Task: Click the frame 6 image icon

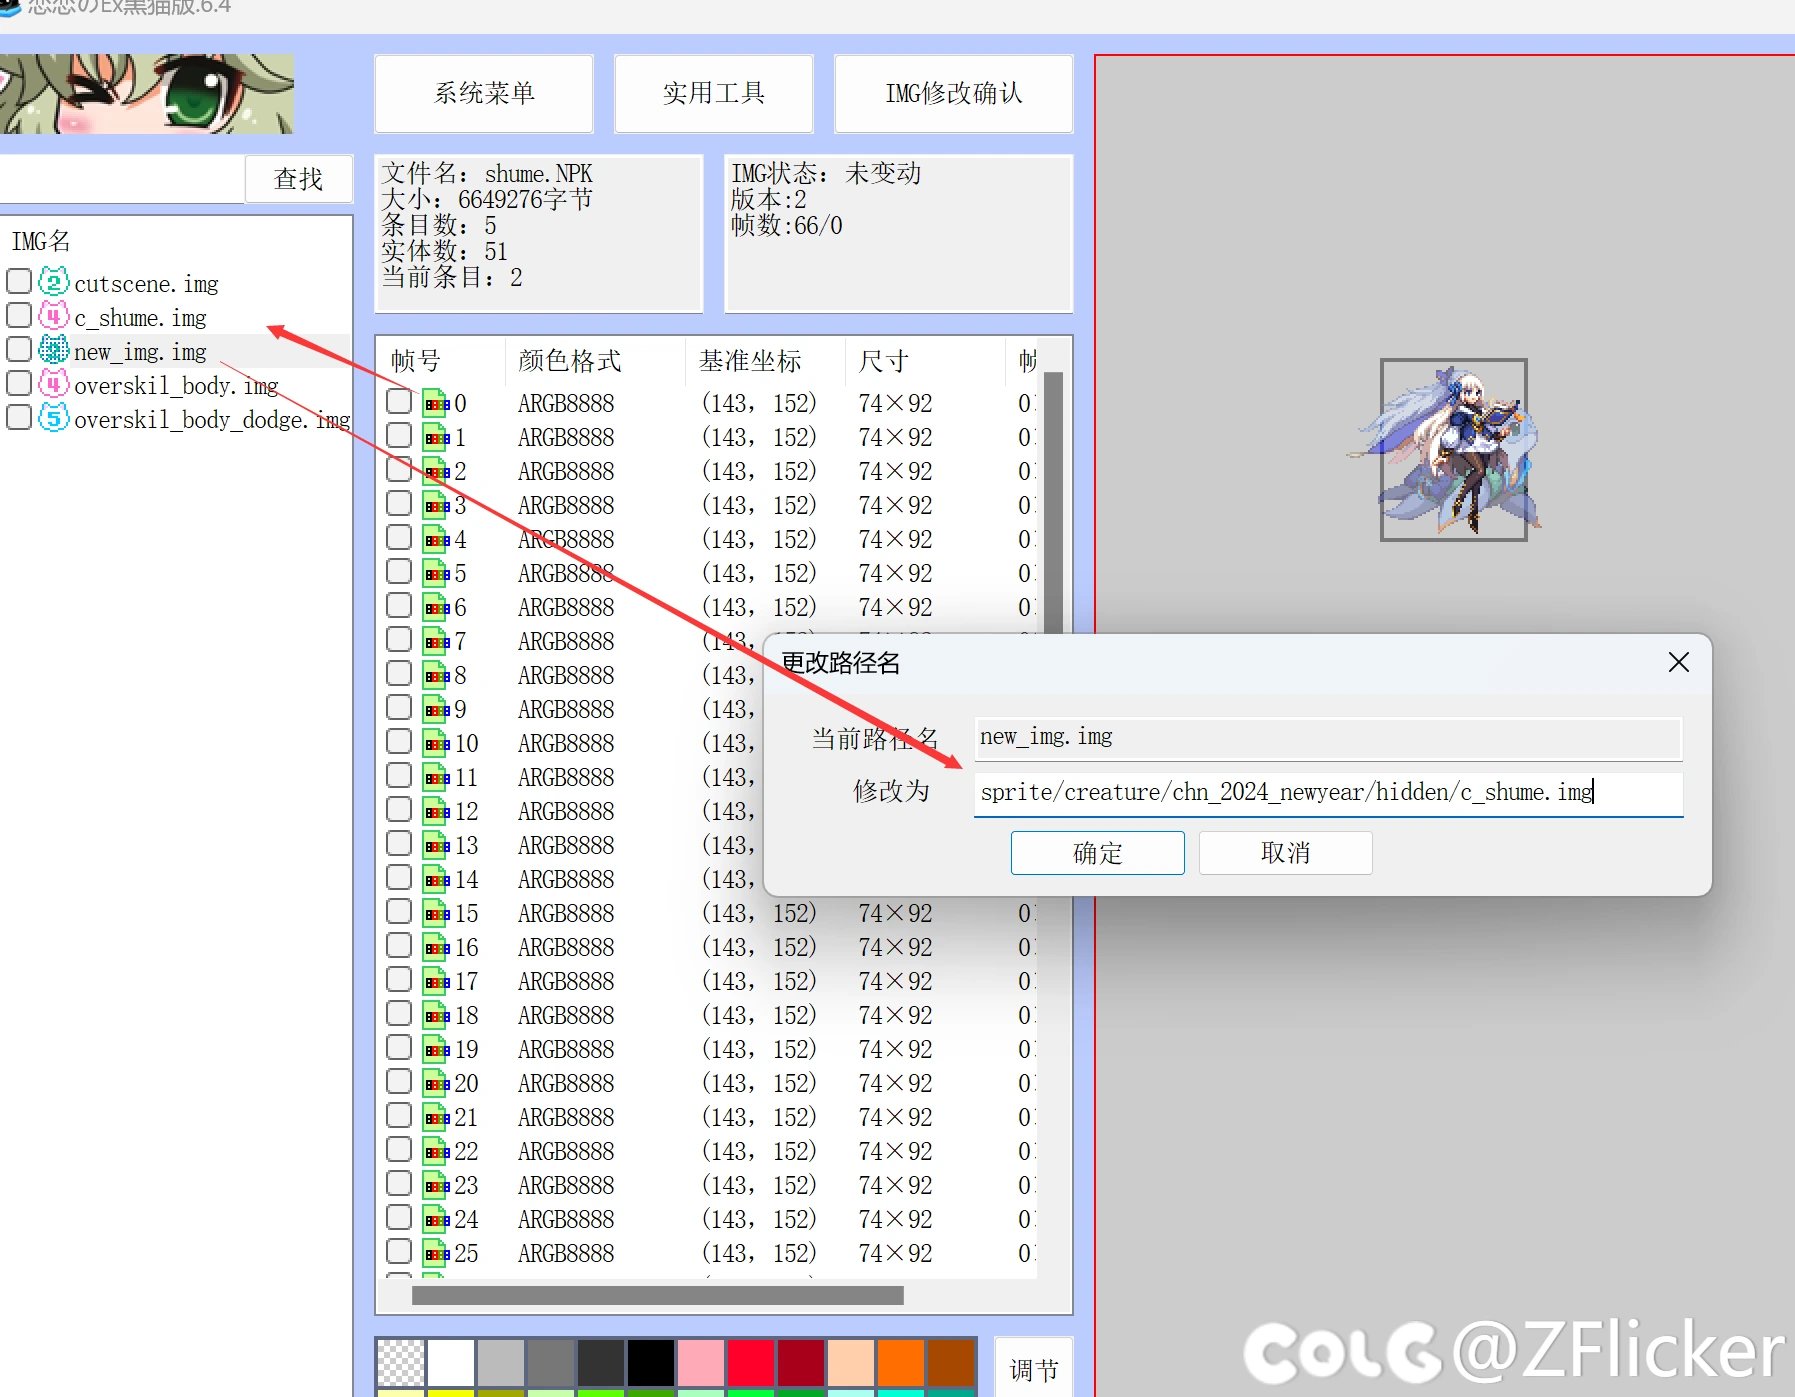Action: click(435, 607)
